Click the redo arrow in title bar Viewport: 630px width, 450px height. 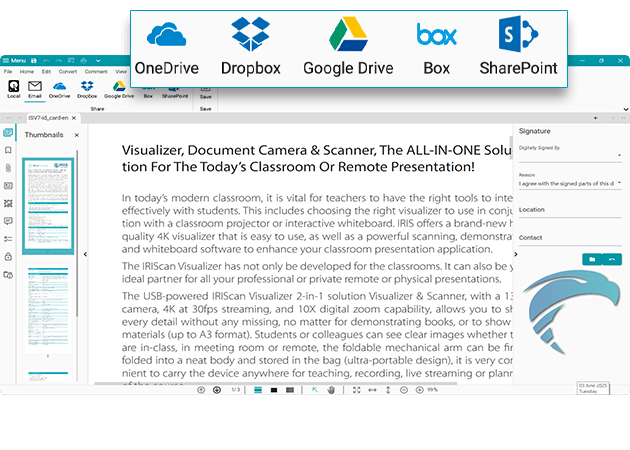point(59,61)
